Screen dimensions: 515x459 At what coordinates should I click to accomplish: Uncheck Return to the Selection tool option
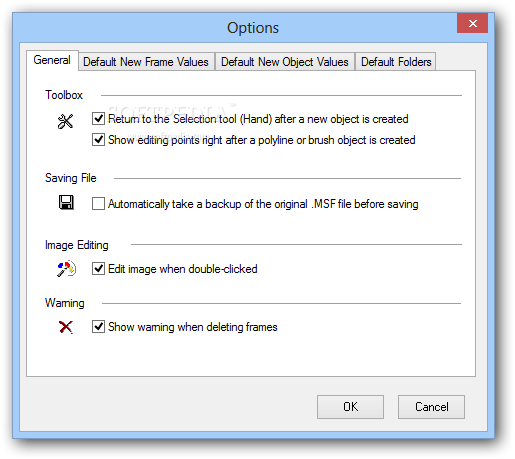pos(98,119)
